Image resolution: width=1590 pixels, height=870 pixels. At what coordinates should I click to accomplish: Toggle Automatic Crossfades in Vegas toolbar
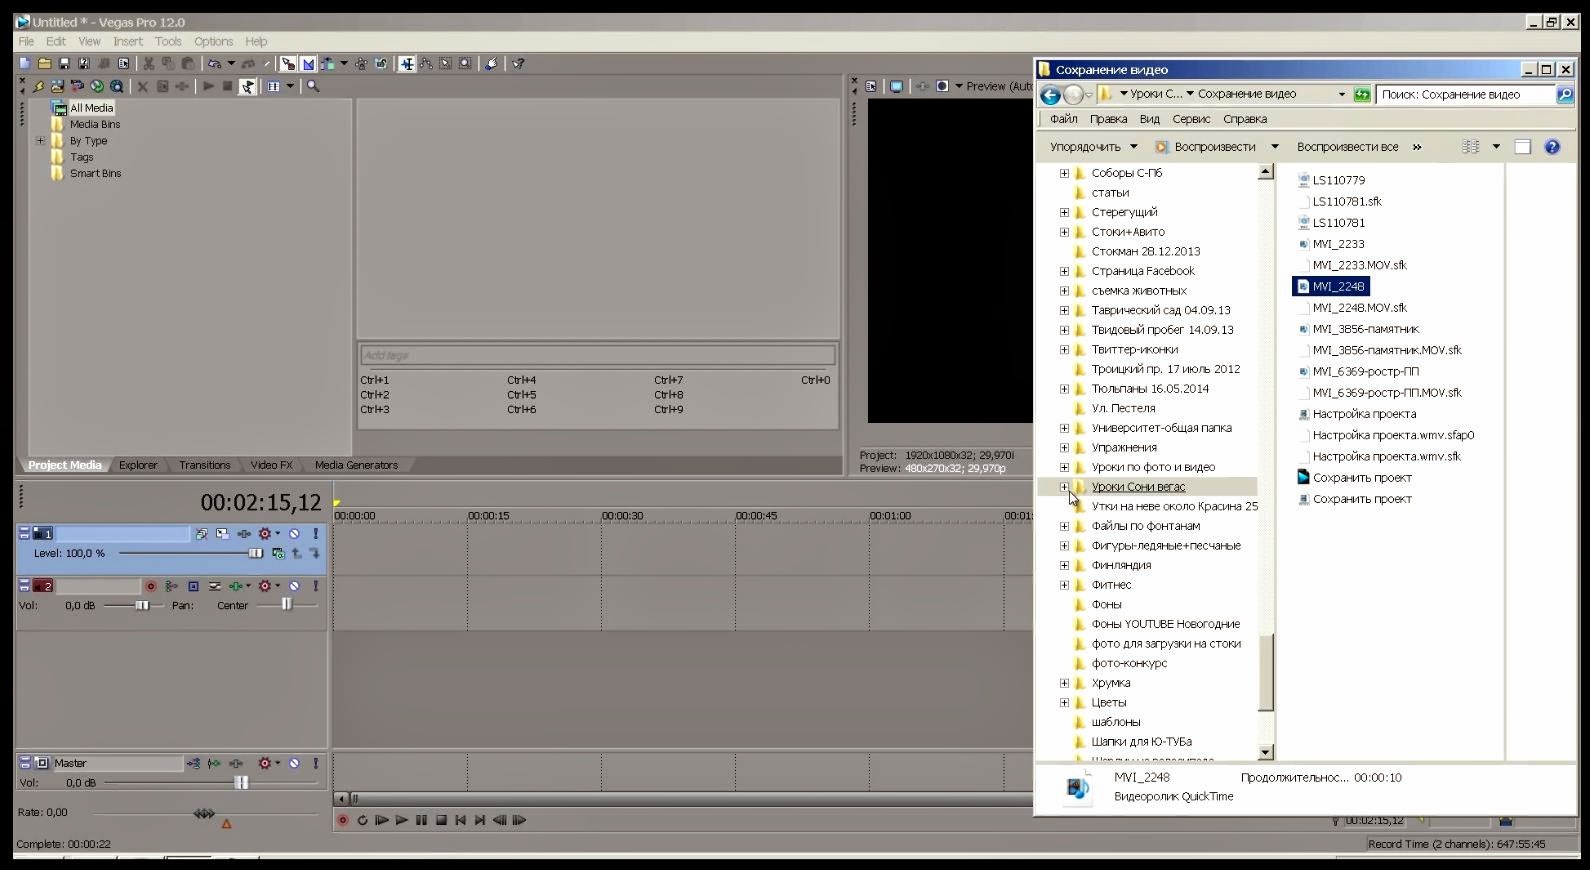point(308,64)
